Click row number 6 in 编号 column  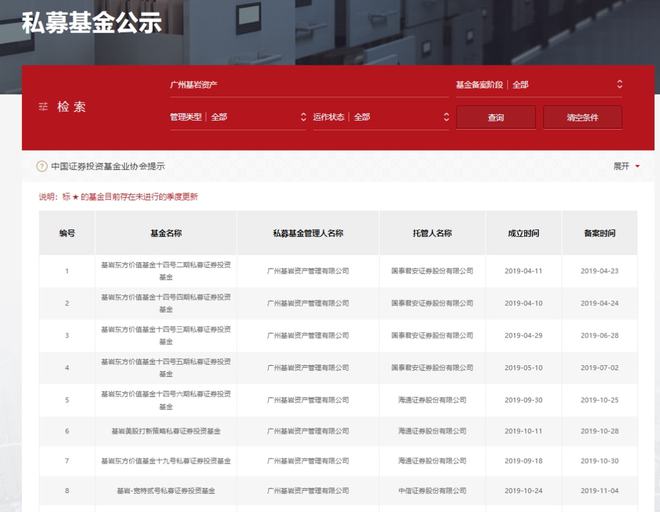point(67,431)
